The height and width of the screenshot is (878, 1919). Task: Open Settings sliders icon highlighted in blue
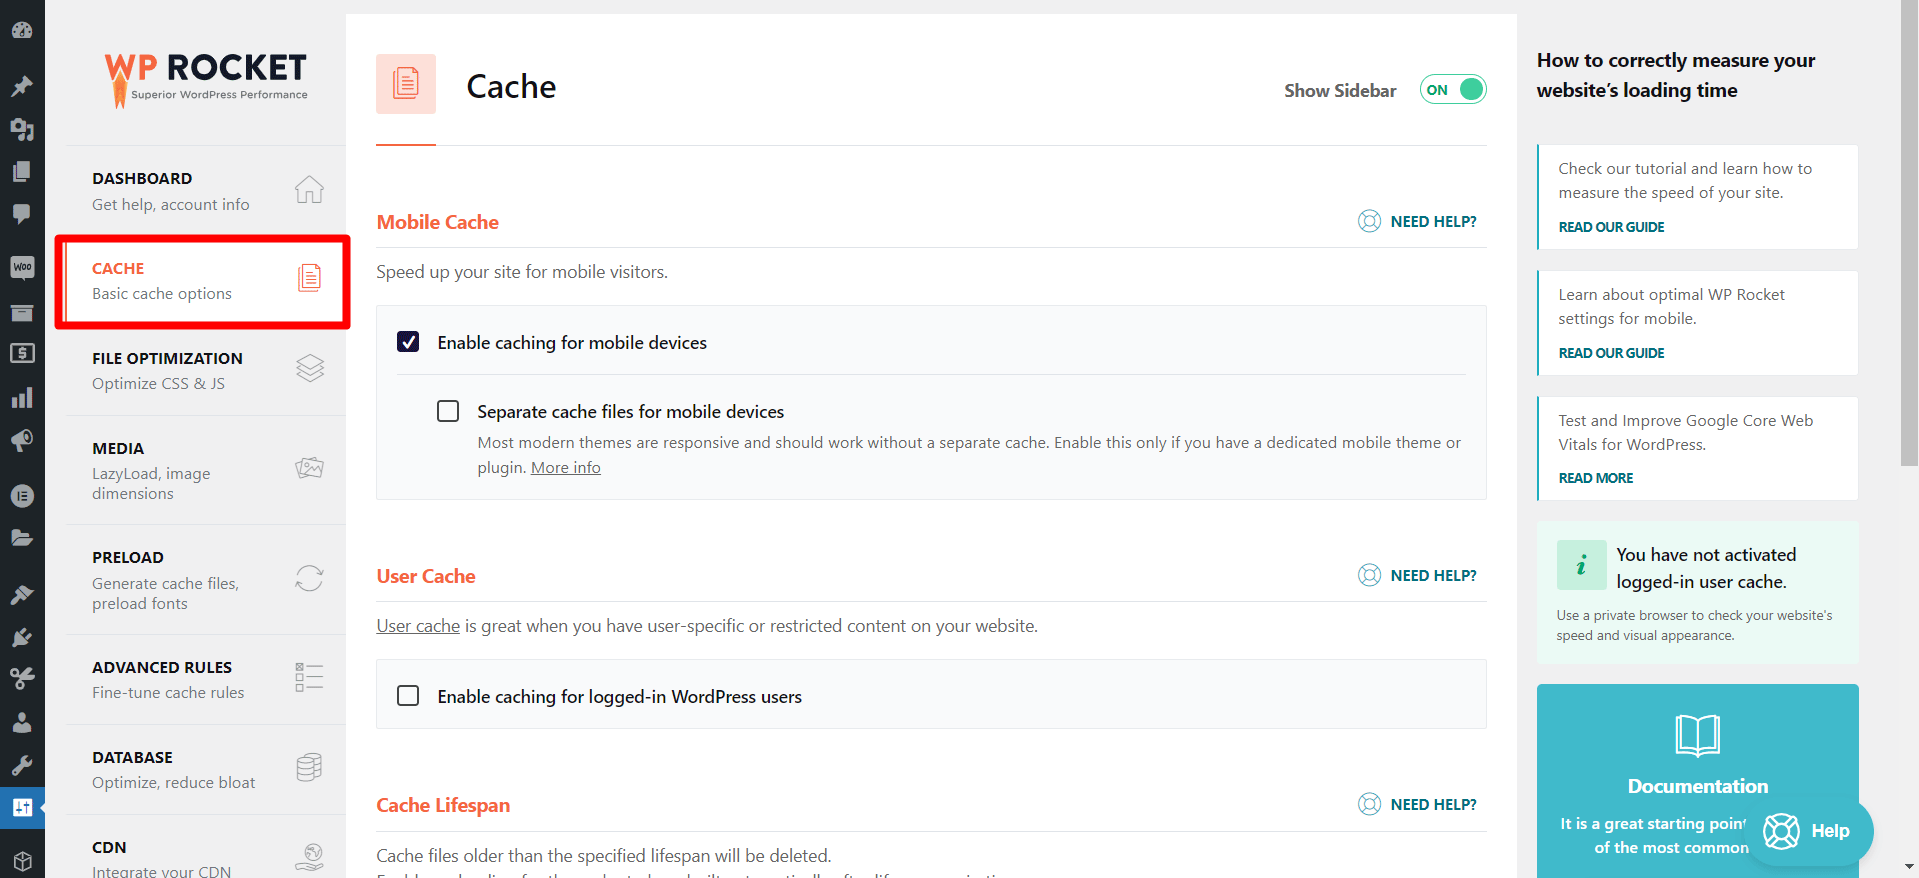coord(22,807)
